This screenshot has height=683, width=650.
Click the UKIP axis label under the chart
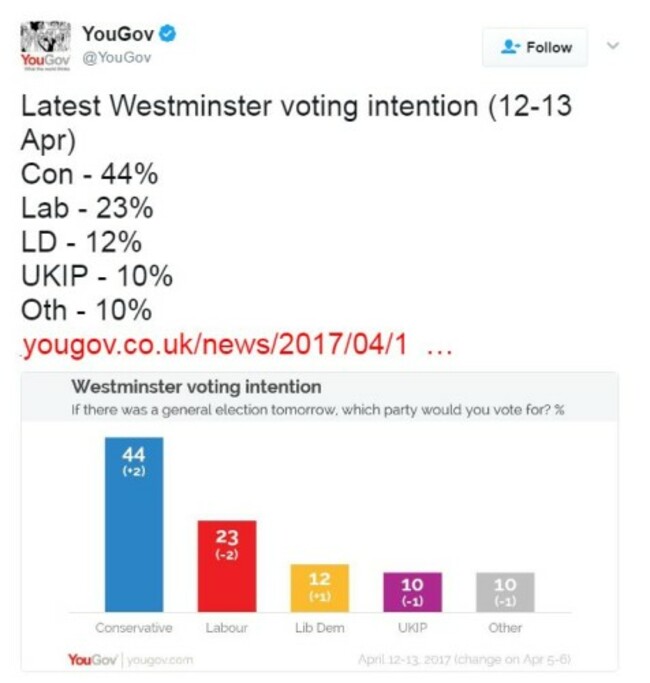pyautogui.click(x=413, y=628)
